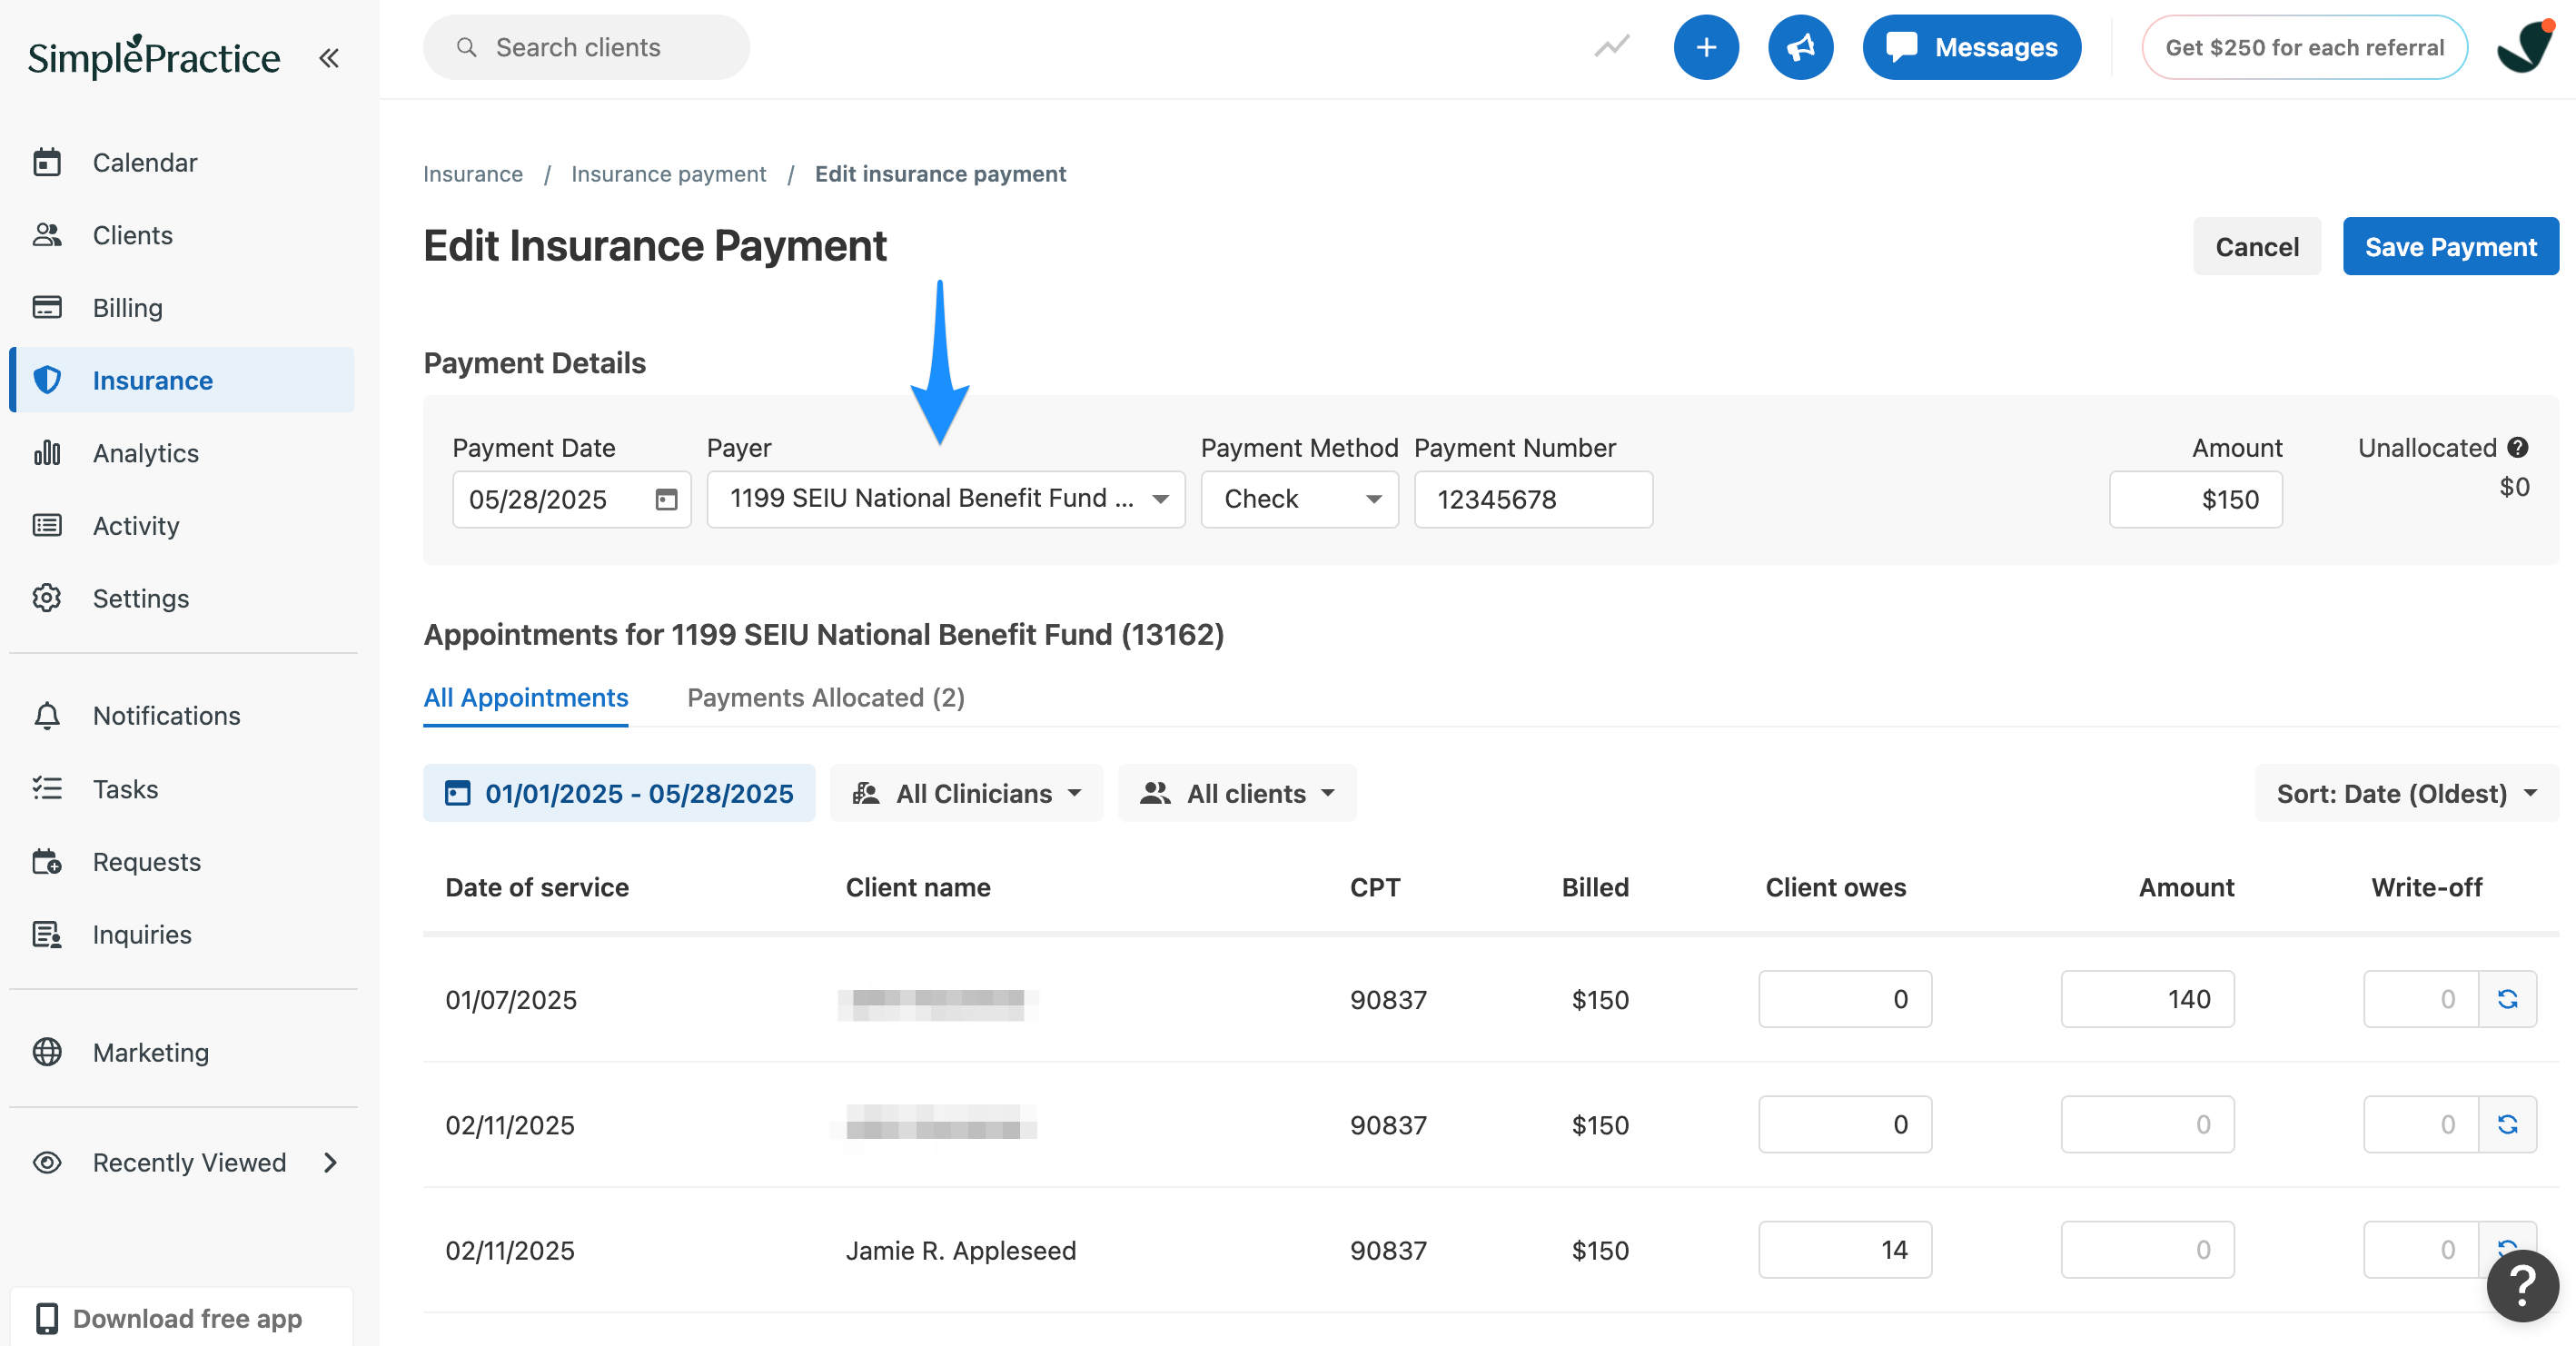Viewport: 2576px width, 1346px height.
Task: Change the Sort: Date (Oldest) dropdown
Action: pos(2406,793)
